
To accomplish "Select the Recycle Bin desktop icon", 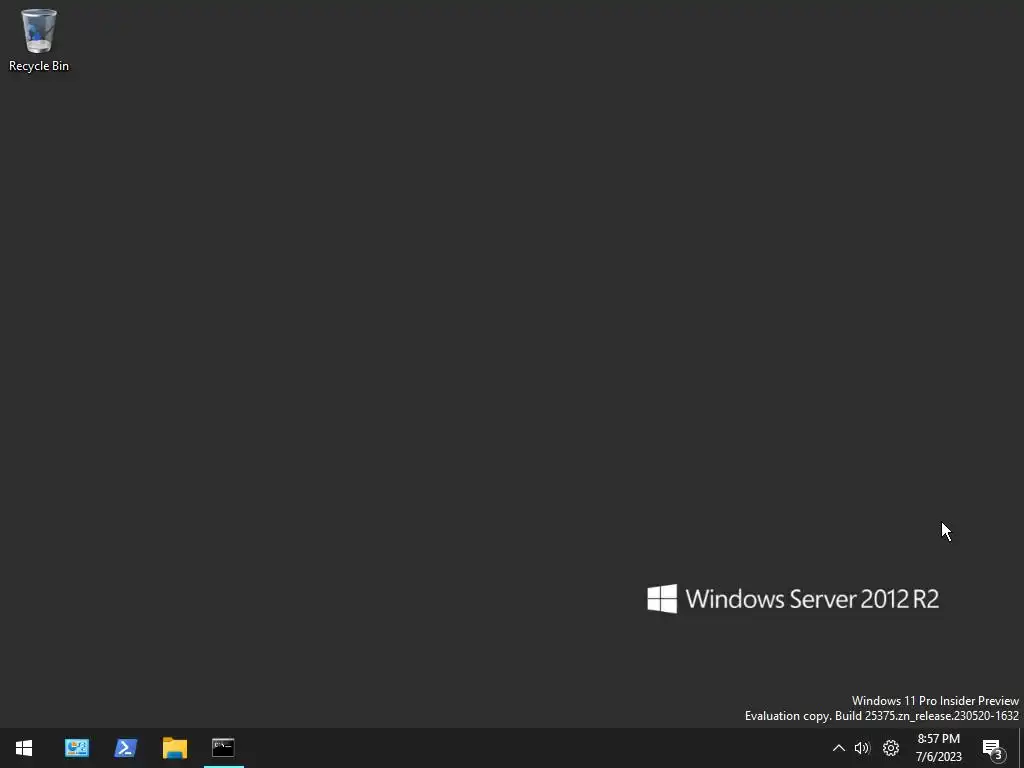I will [39, 40].
